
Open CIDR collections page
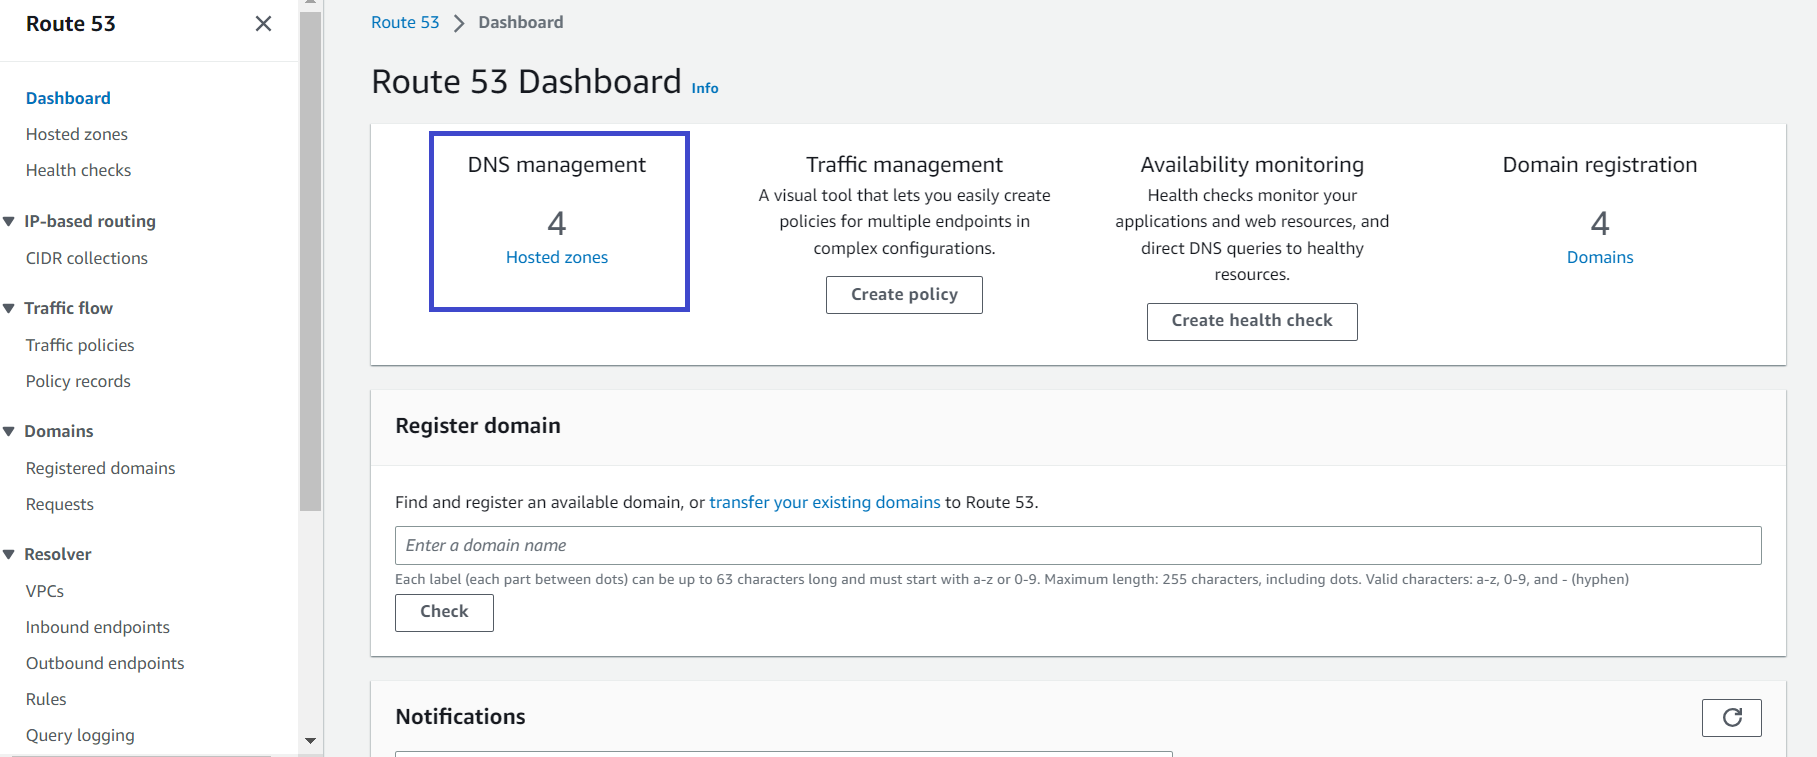[x=87, y=258]
